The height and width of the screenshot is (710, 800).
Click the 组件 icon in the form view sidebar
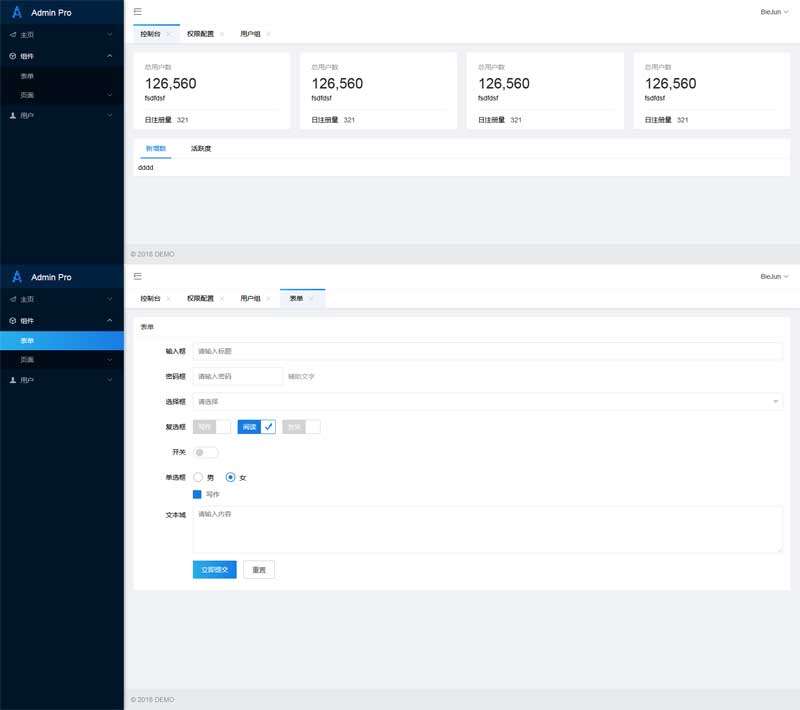tap(12, 321)
